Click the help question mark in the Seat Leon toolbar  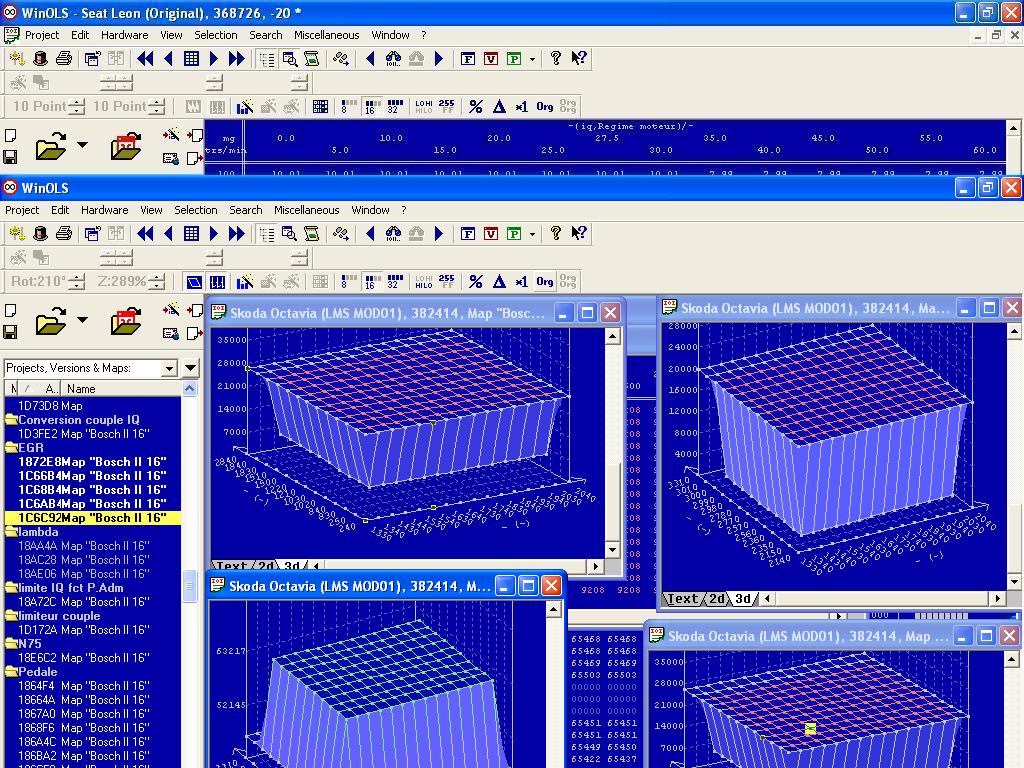coord(555,59)
